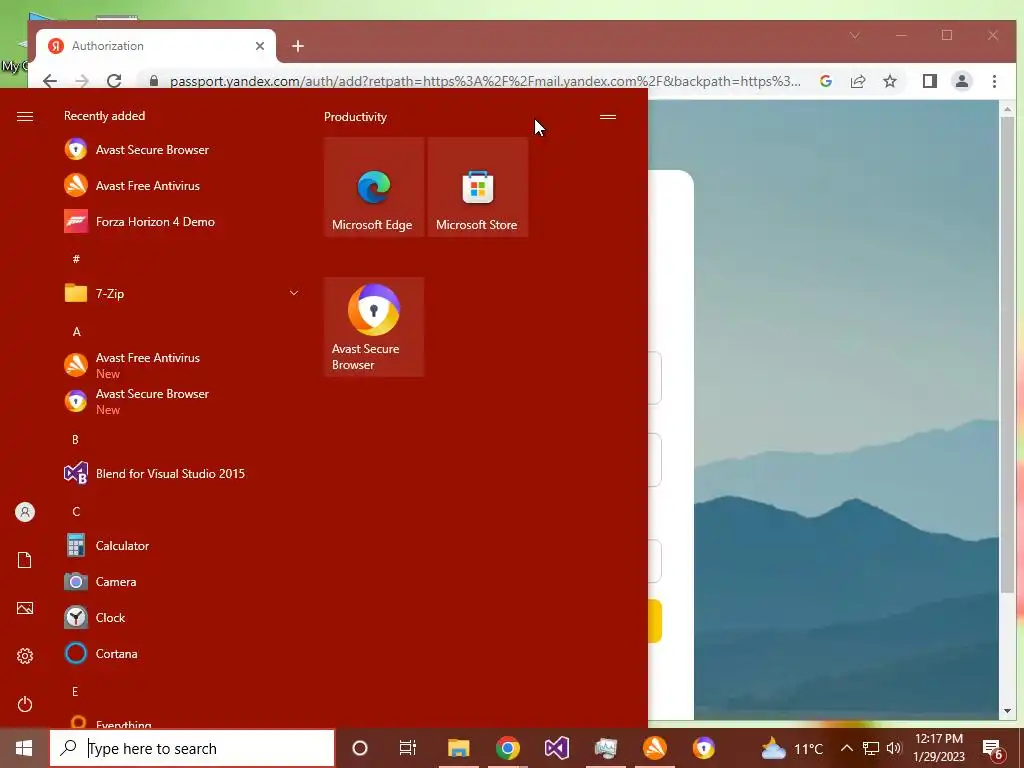Open the clock showing 12:17 PM

tap(939, 748)
